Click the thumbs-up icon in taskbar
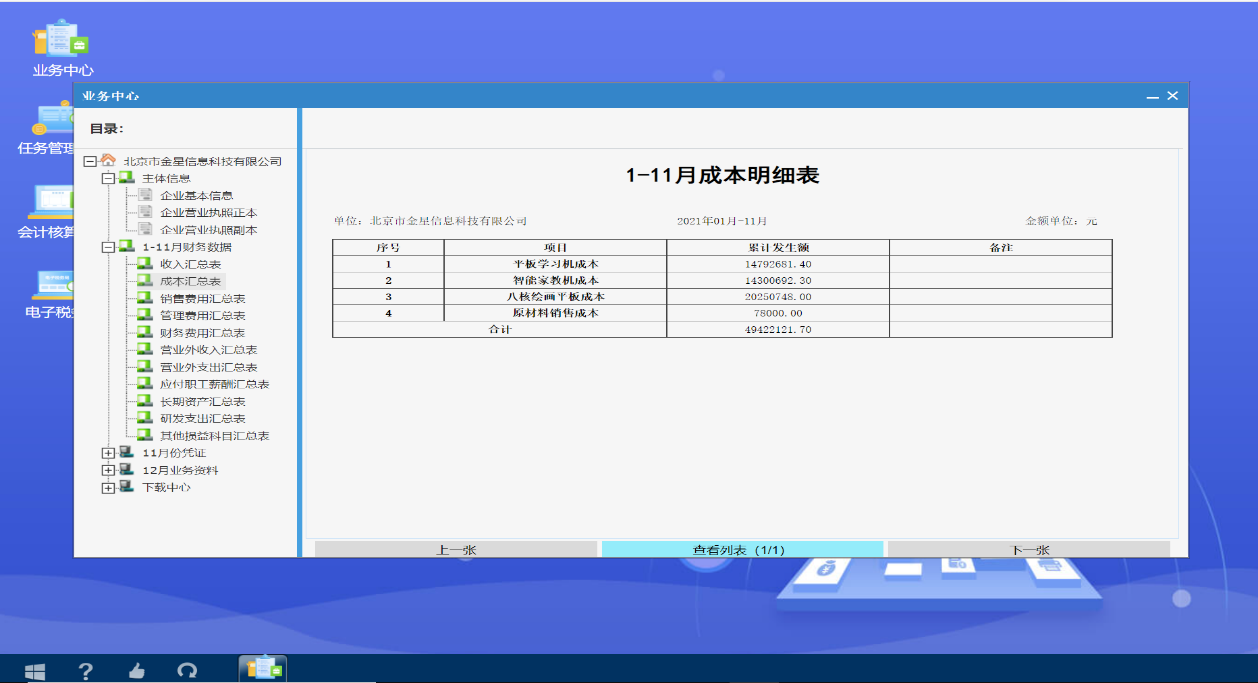This screenshot has width=1258, height=683. (x=136, y=671)
